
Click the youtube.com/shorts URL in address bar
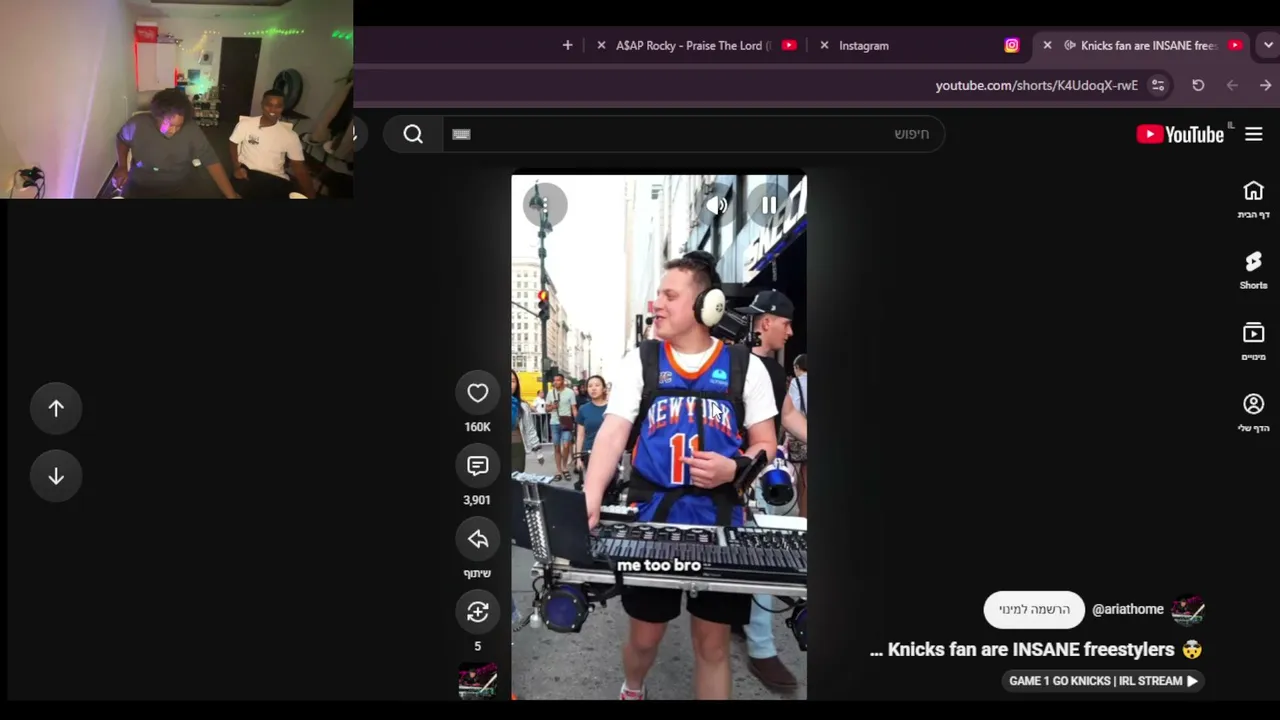(1036, 85)
